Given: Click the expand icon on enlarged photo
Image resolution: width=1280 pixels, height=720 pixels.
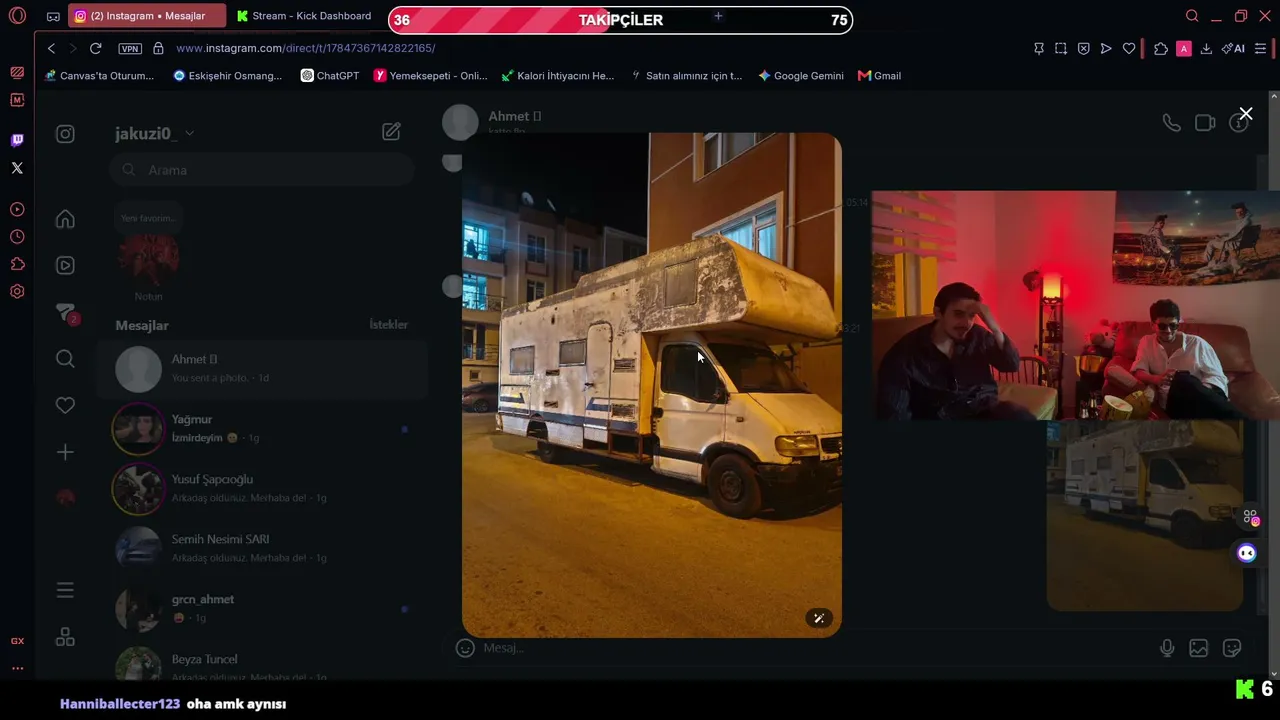Looking at the screenshot, I should tap(819, 618).
